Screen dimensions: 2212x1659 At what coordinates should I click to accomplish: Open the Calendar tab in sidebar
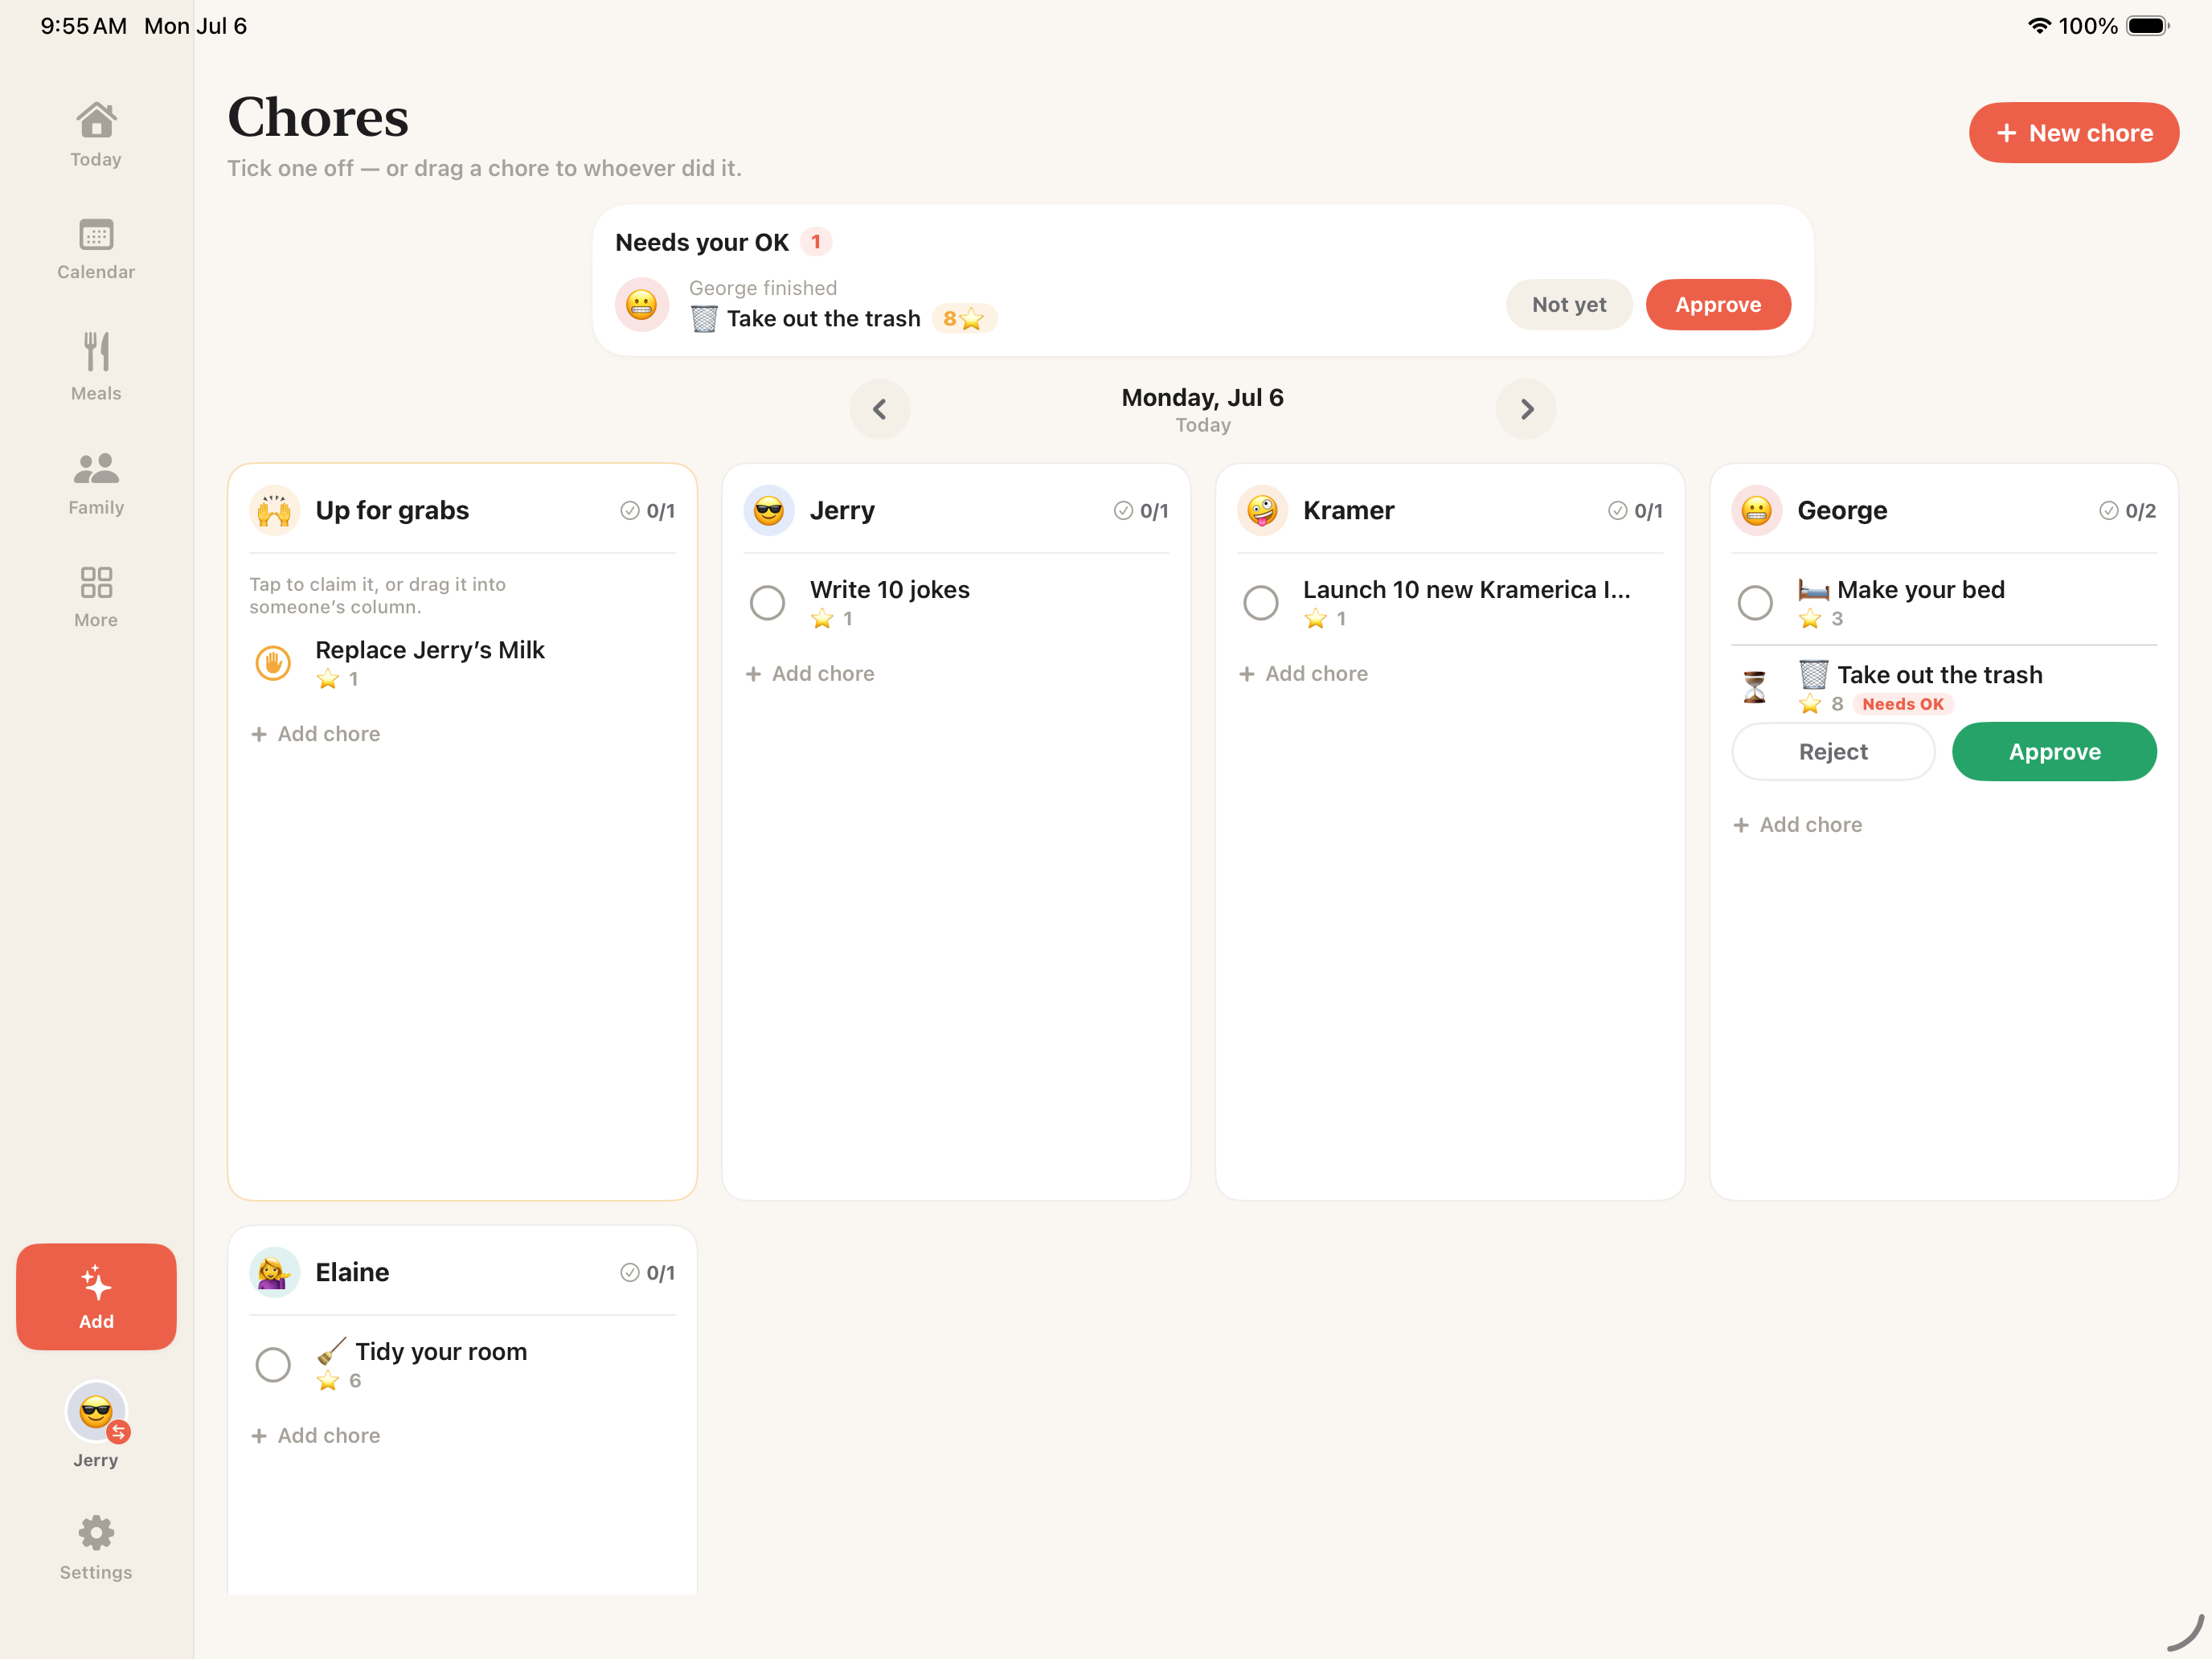pos(96,249)
